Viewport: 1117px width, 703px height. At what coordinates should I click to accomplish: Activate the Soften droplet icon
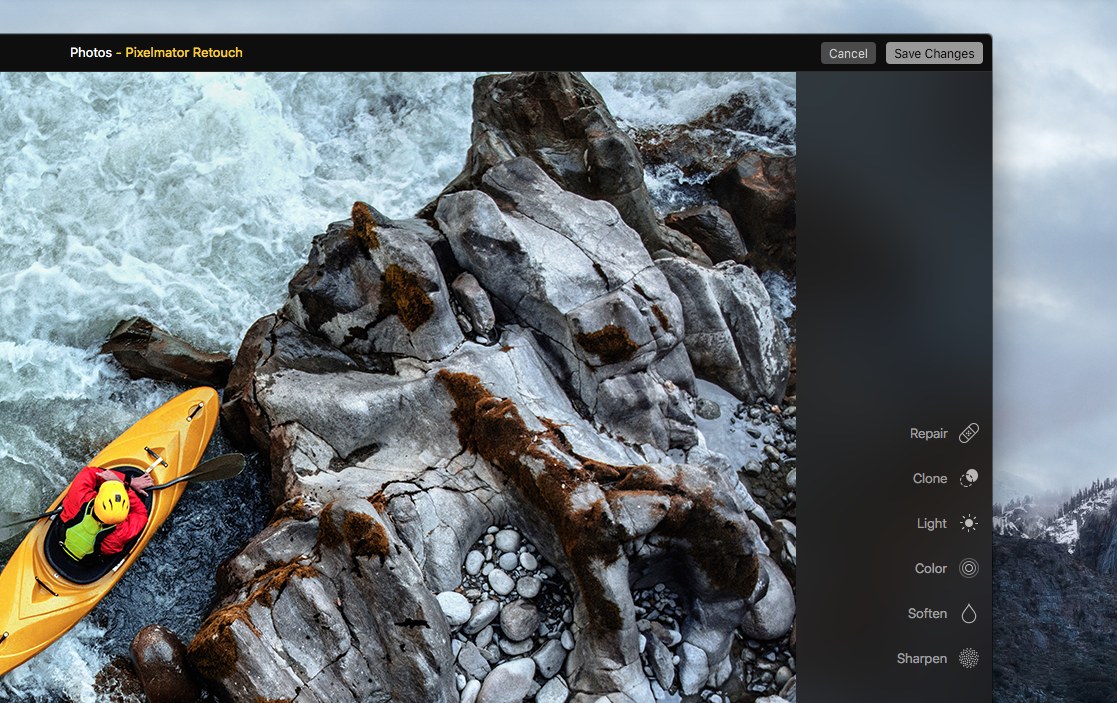tap(969, 613)
